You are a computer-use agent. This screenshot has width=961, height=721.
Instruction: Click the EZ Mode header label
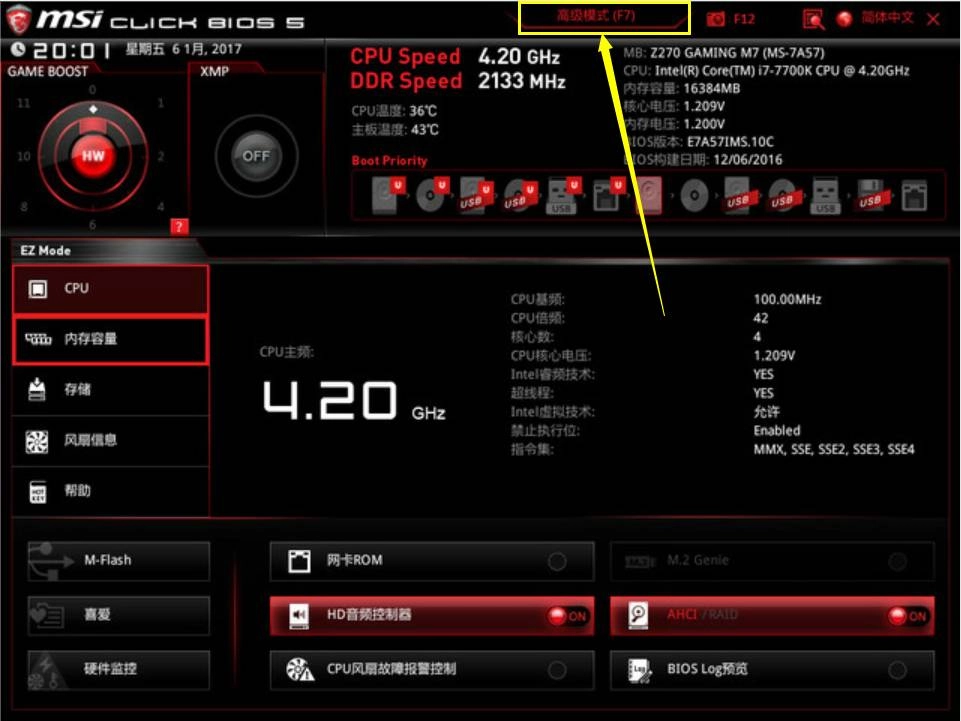click(45, 251)
